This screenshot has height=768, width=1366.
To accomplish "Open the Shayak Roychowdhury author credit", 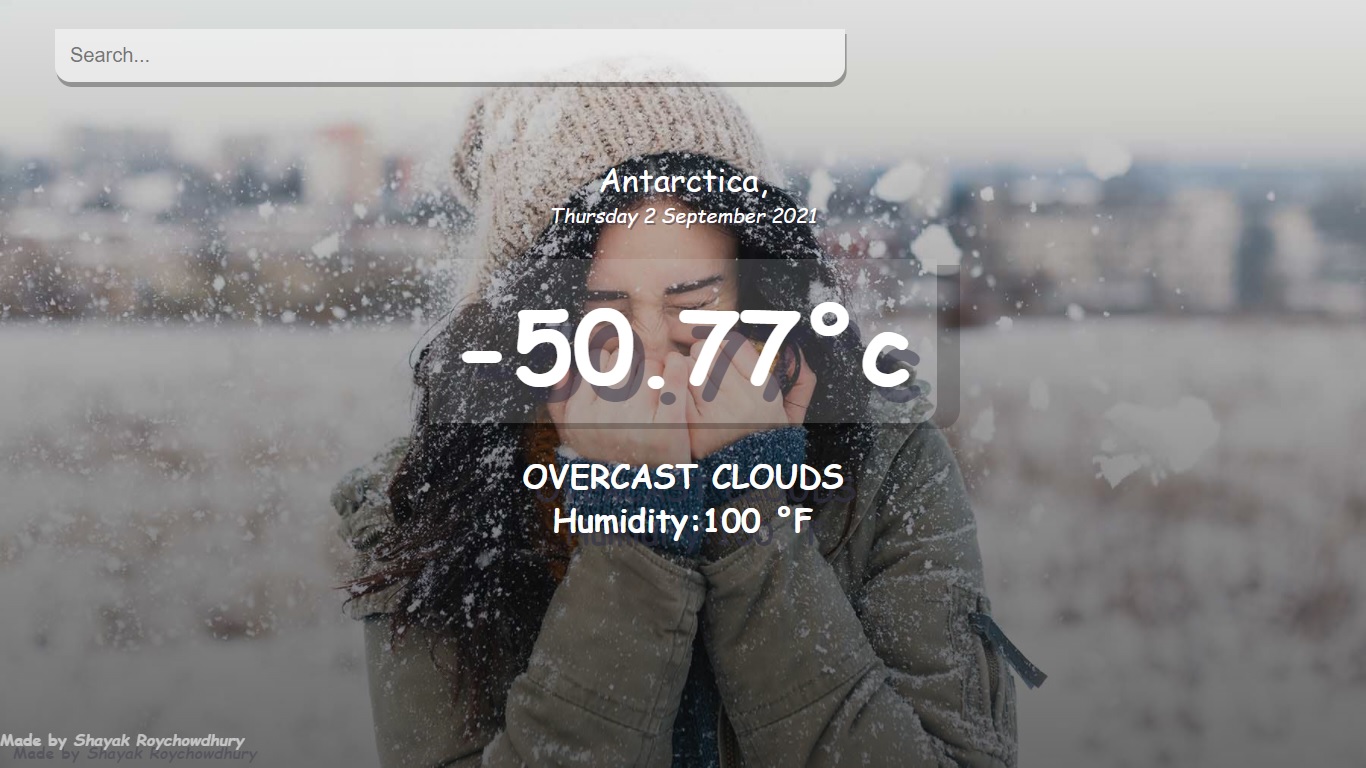I will tap(159, 741).
